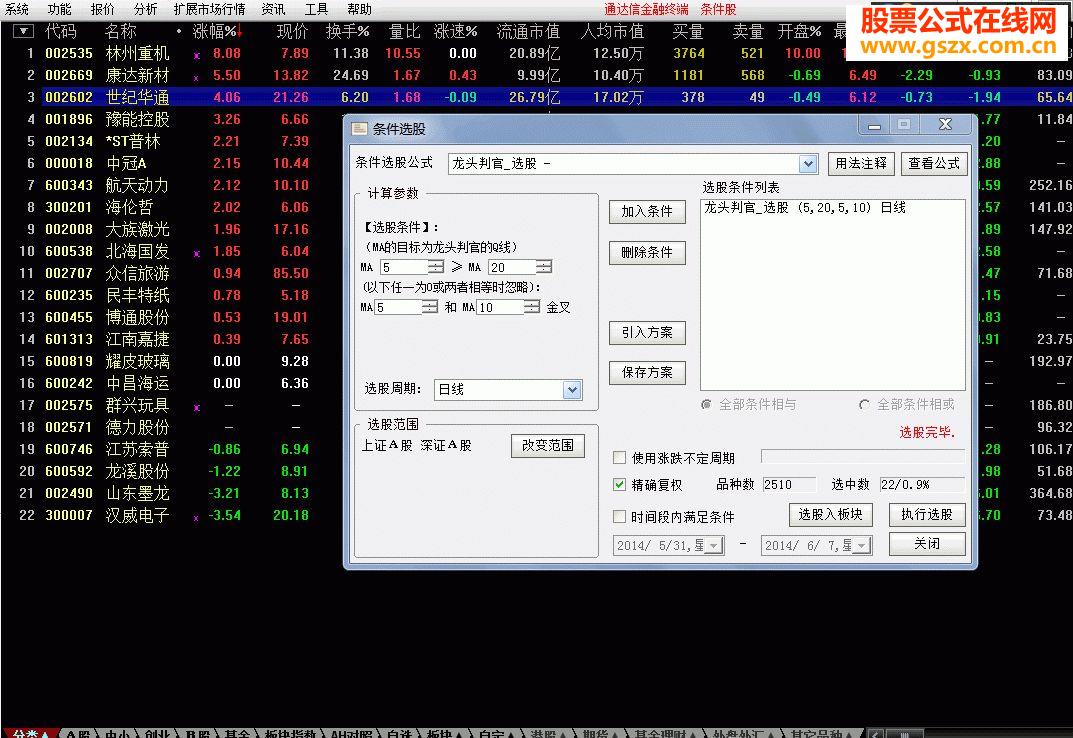Click the 关闭 button
The height and width of the screenshot is (738, 1073).
(x=927, y=544)
